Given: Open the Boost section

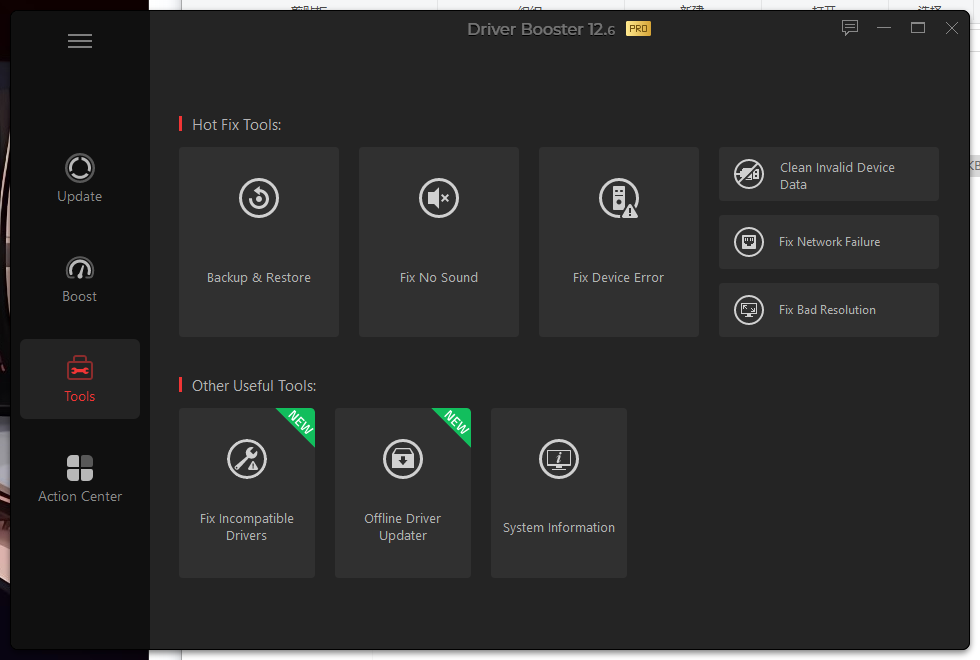Looking at the screenshot, I should pos(79,280).
